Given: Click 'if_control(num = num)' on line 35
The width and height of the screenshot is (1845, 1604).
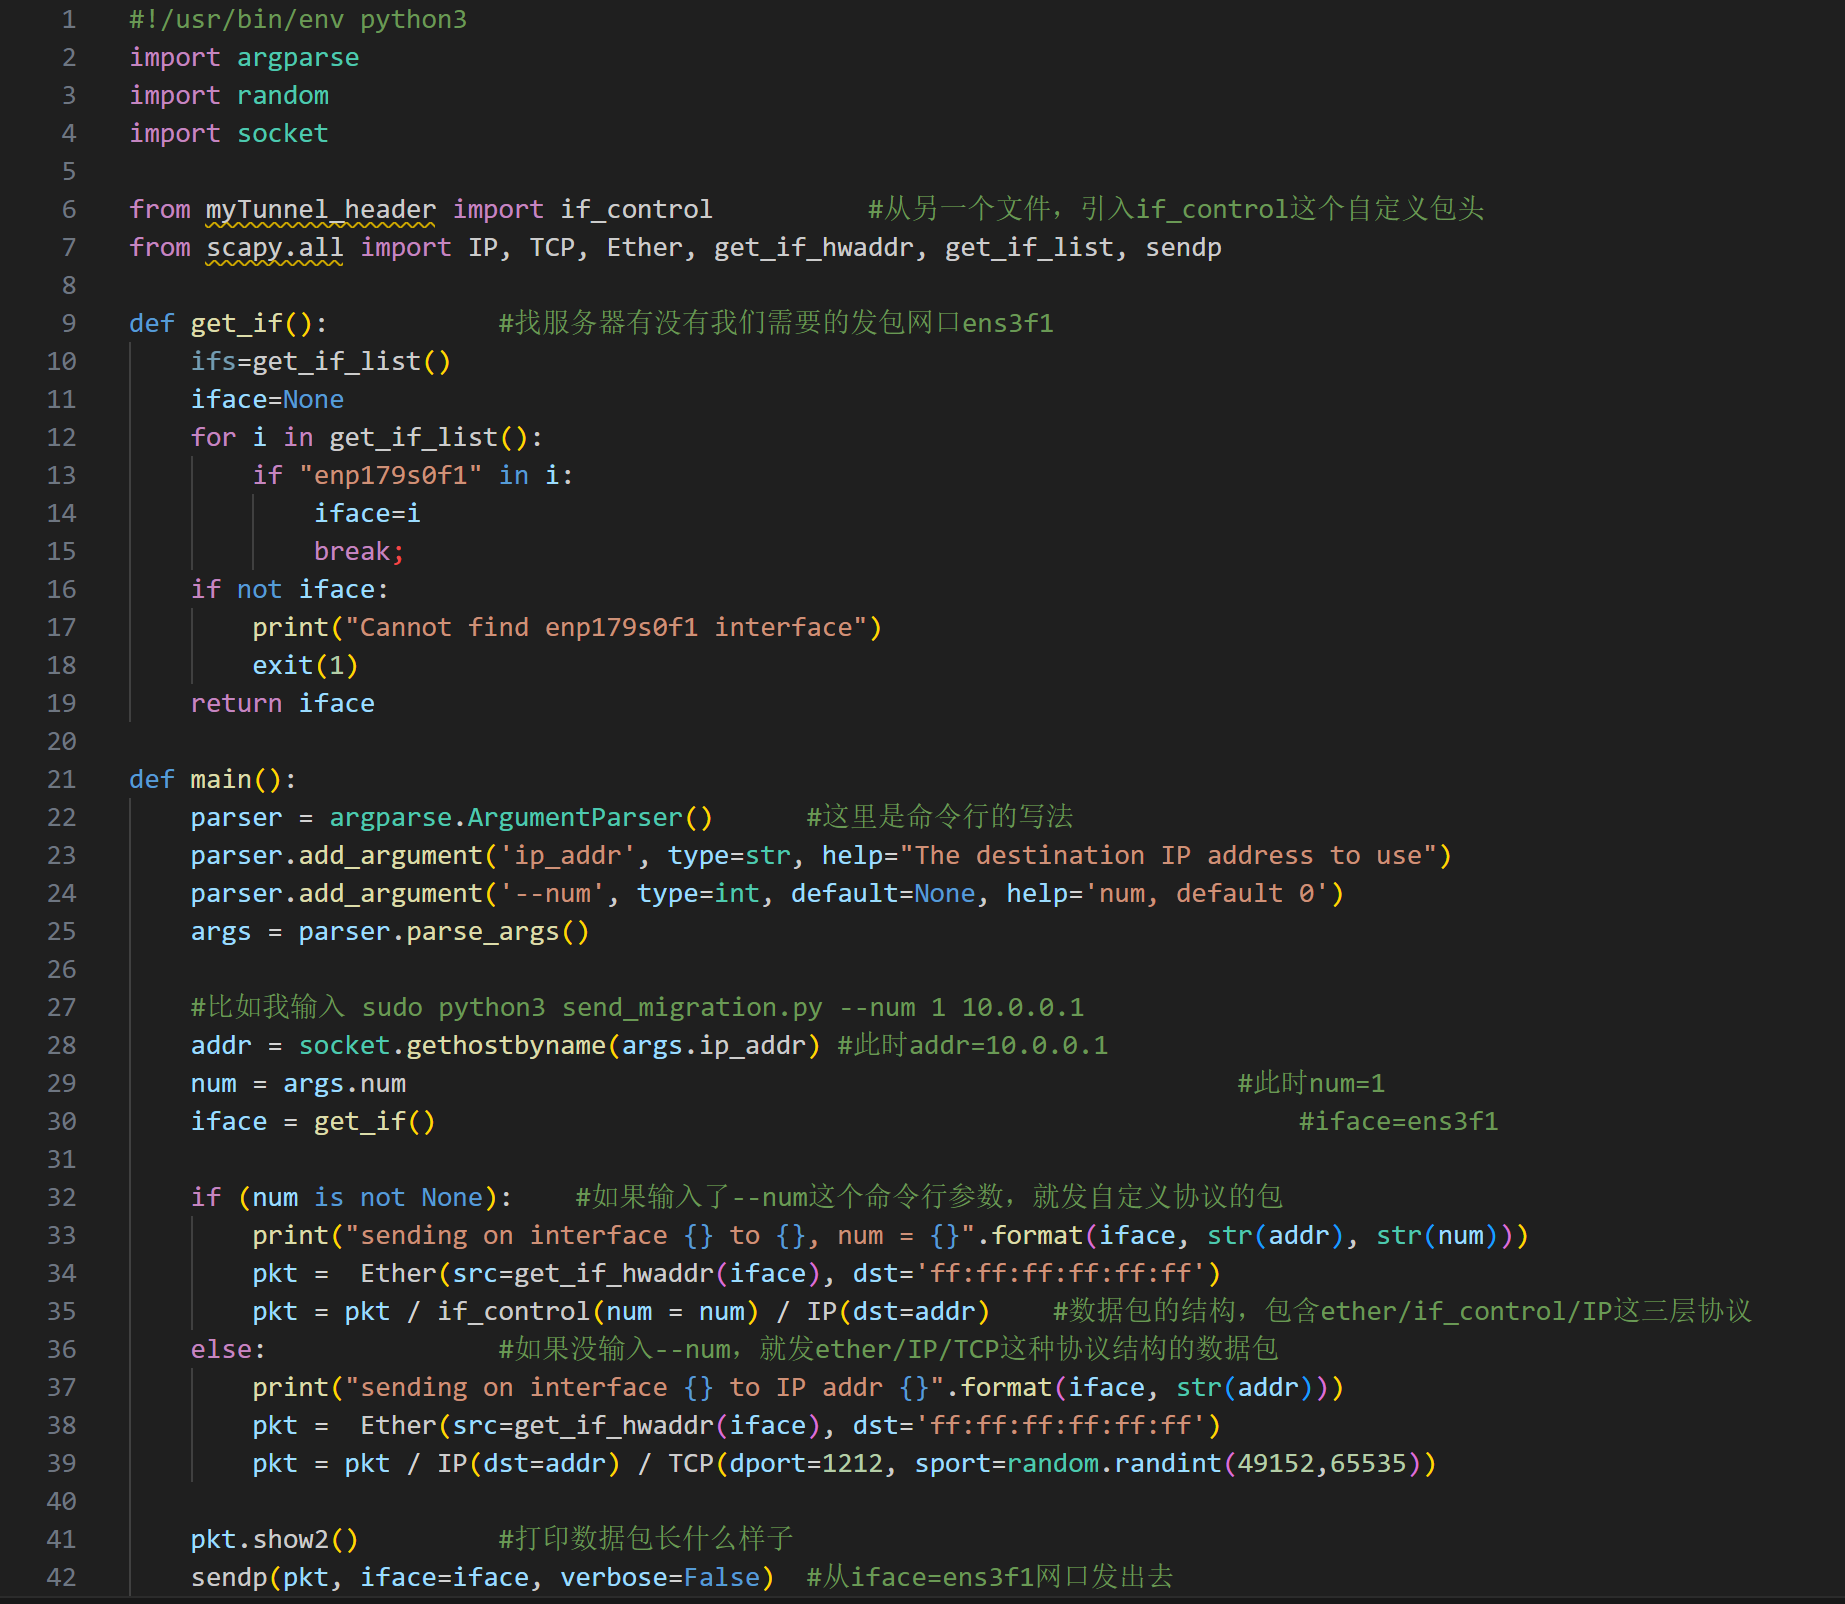Looking at the screenshot, I should click(x=598, y=1312).
